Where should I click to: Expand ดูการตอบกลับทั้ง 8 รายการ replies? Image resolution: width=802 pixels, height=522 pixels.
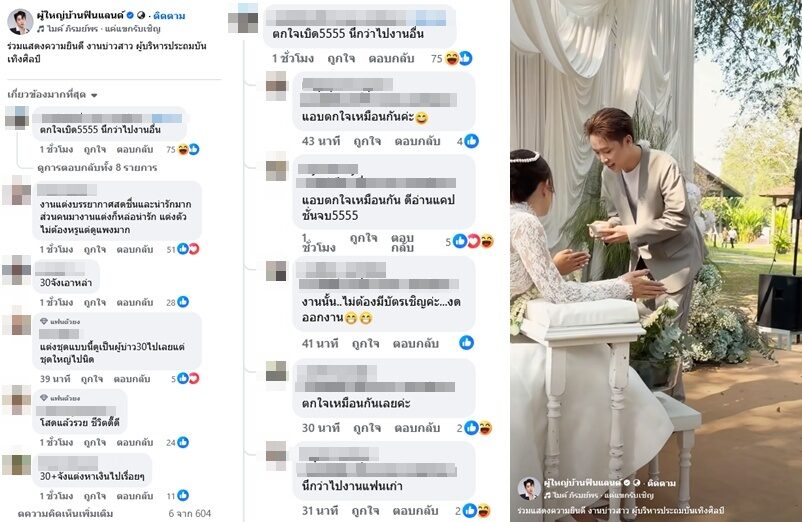(97, 168)
